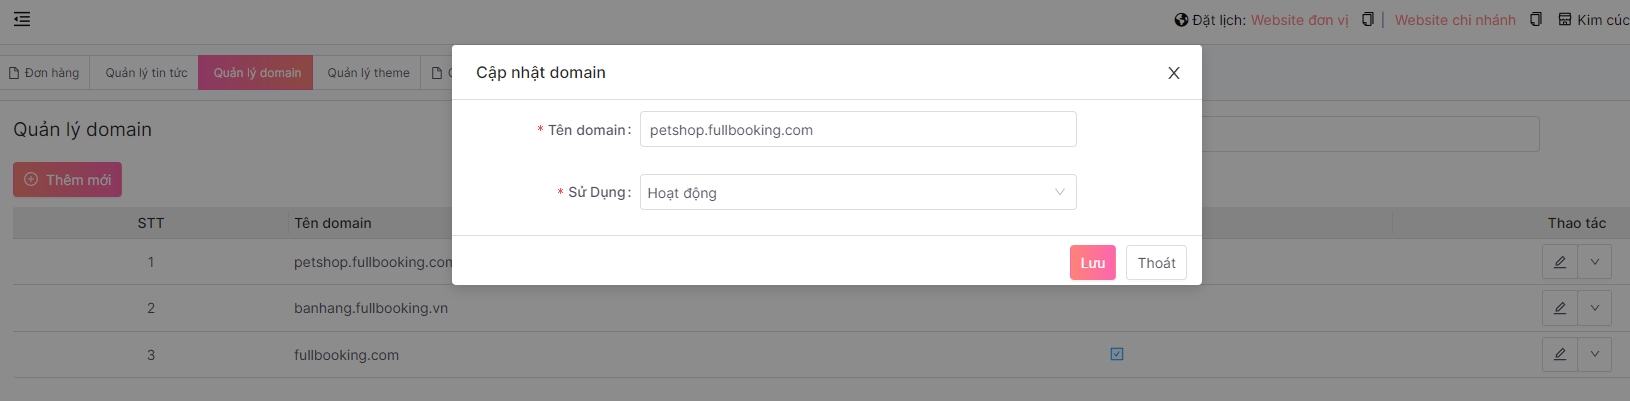Open the Website đơn vị link
The image size is (1630, 401).
tap(1299, 20)
